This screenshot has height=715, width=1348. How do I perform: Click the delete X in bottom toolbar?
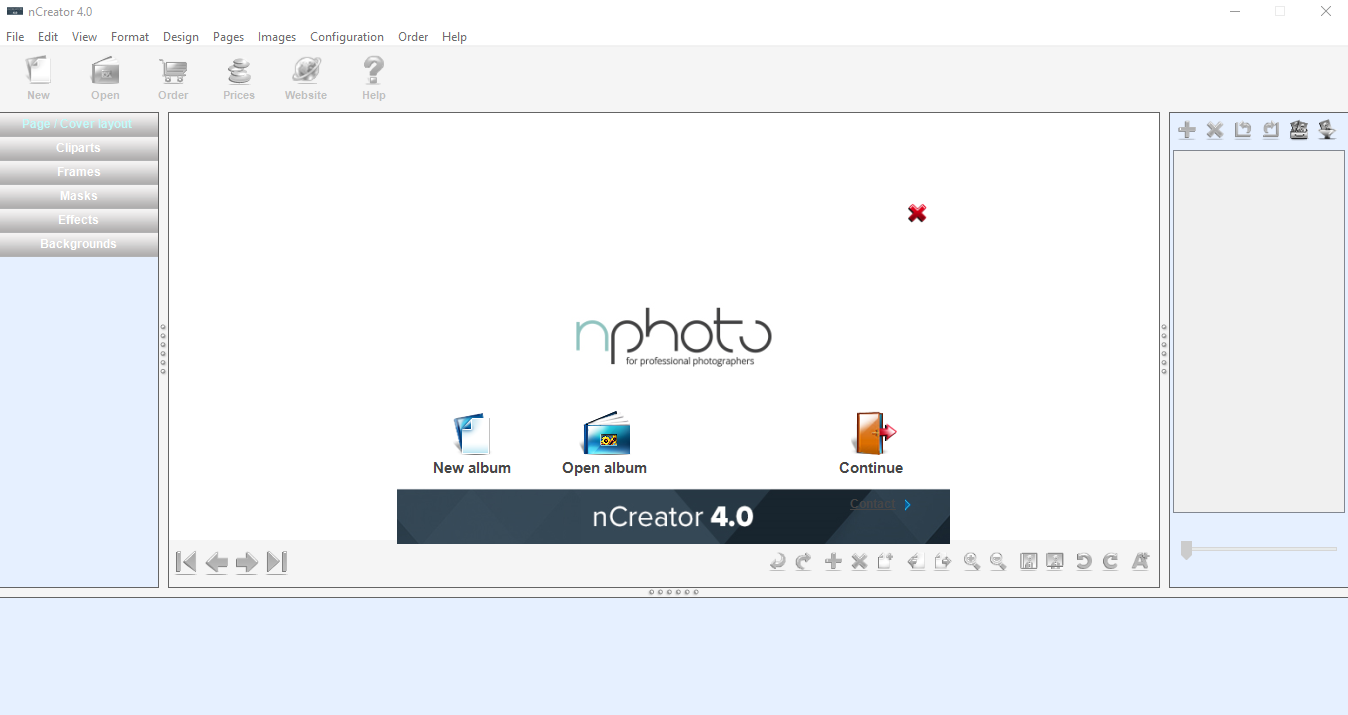(x=859, y=562)
